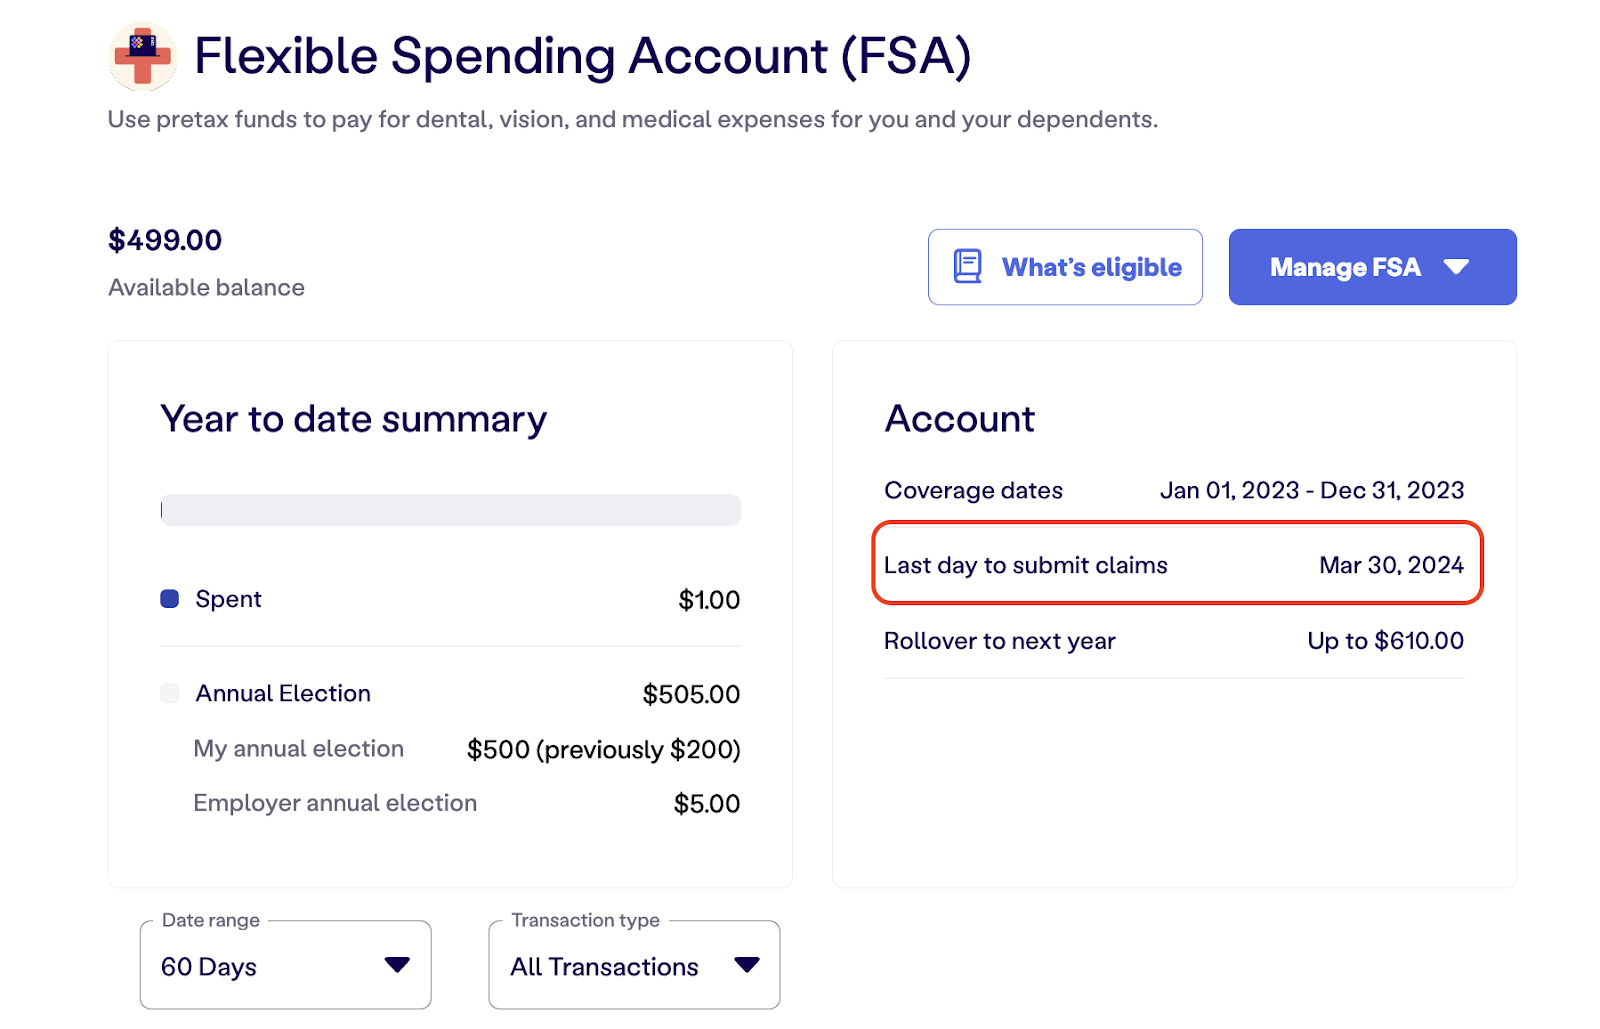
Task: Open the What's eligible guide
Action: (1065, 267)
